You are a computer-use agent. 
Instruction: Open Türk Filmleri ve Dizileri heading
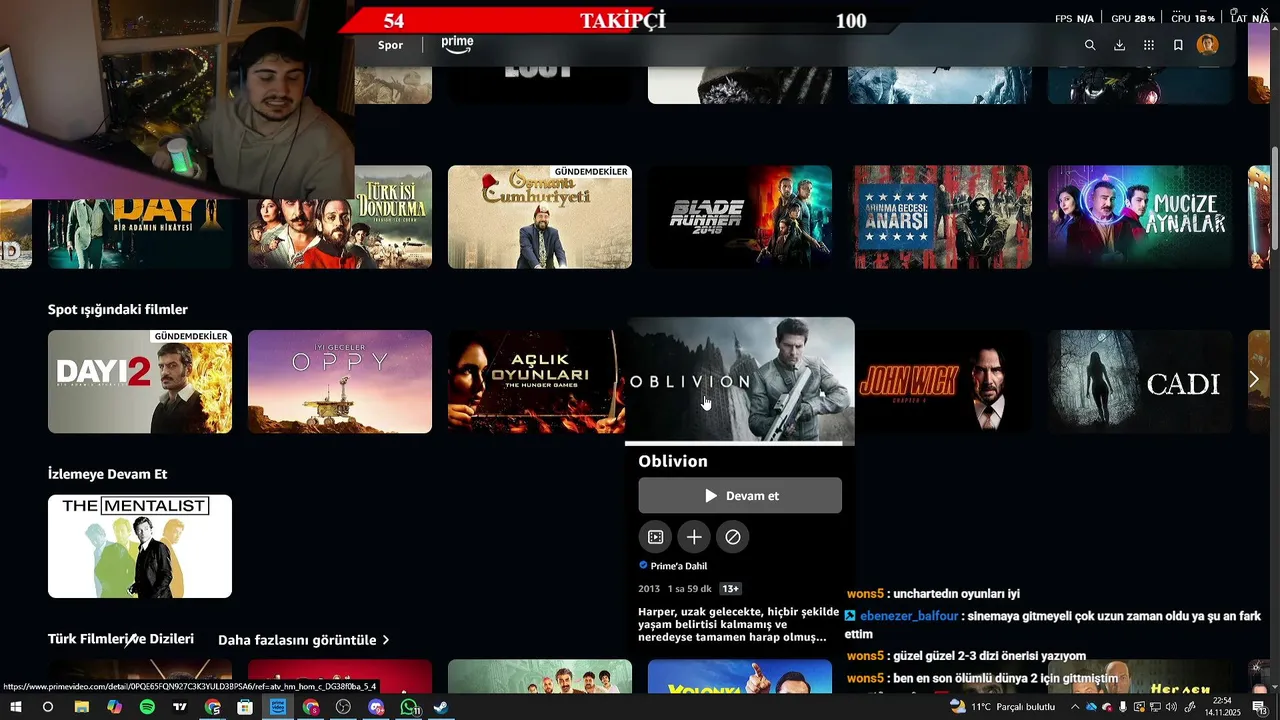click(121, 639)
